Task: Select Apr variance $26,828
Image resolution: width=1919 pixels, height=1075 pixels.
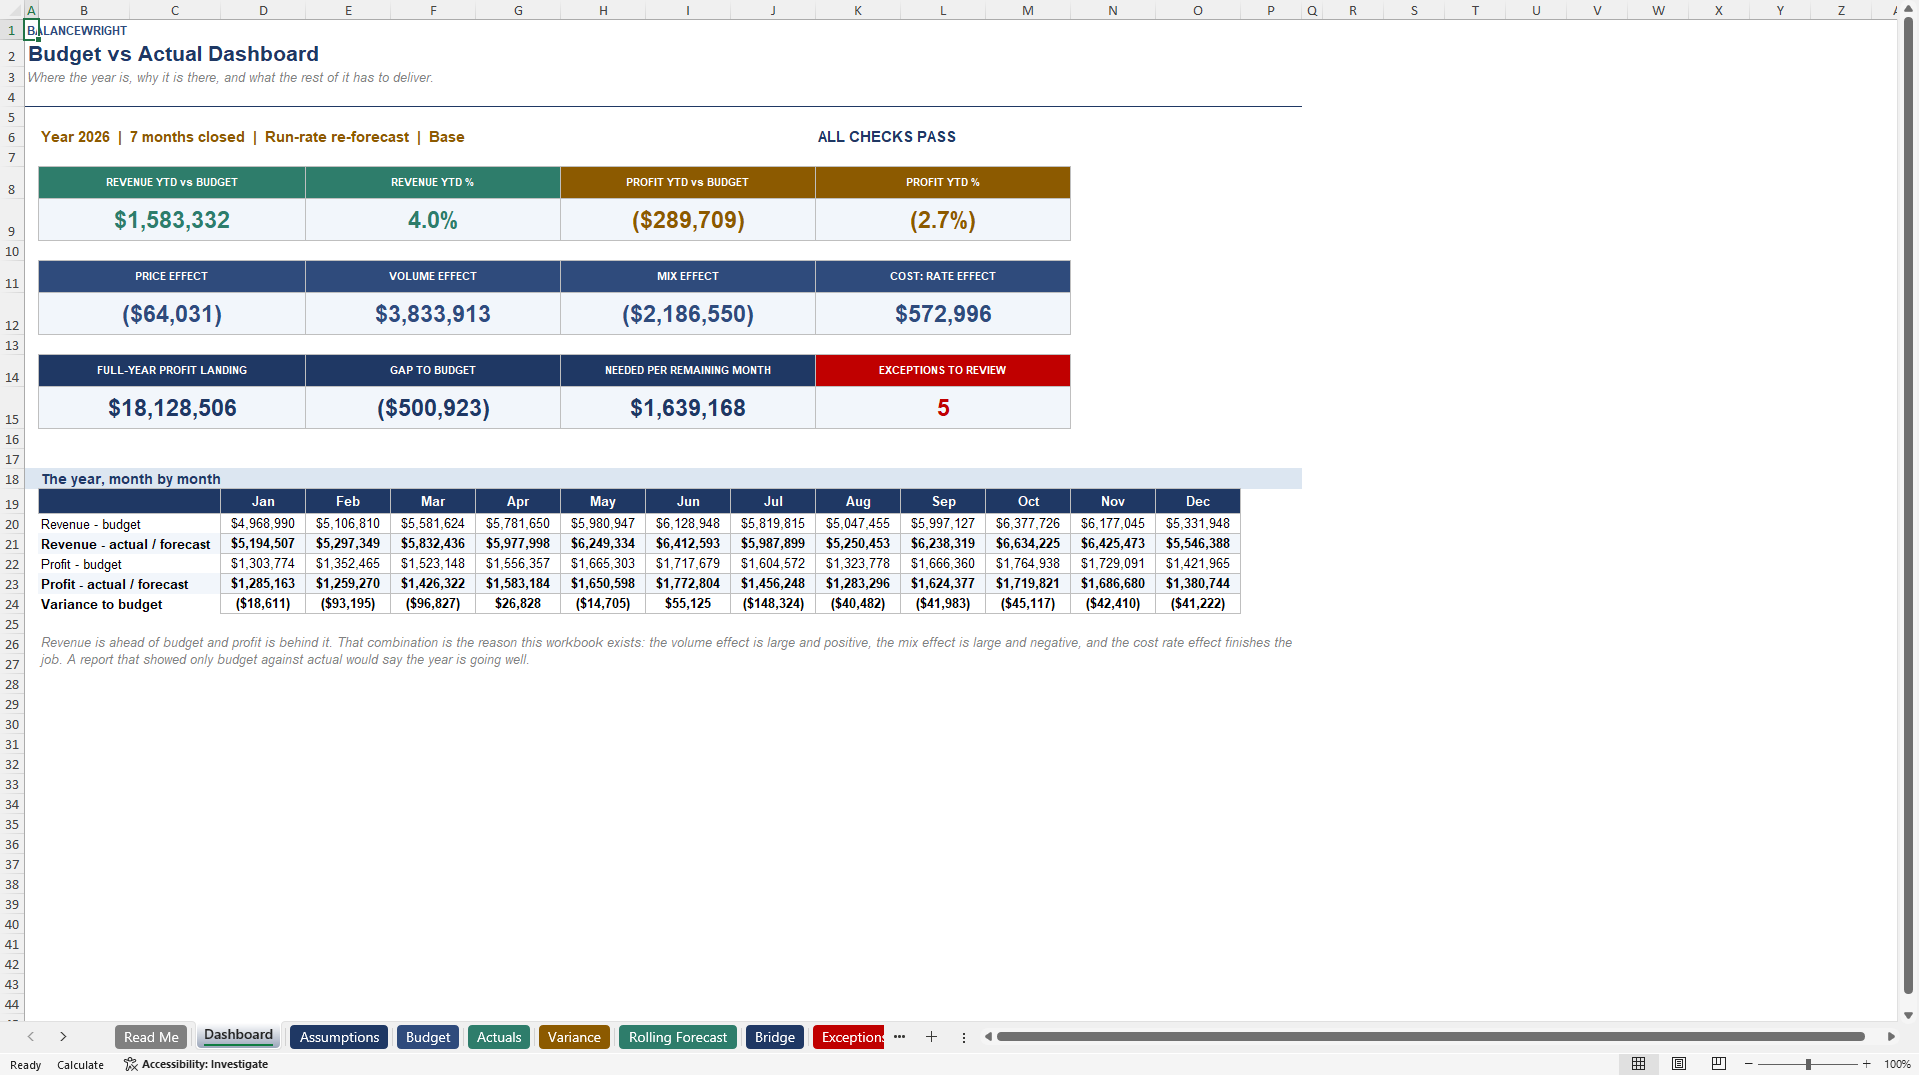Action: [518, 604]
